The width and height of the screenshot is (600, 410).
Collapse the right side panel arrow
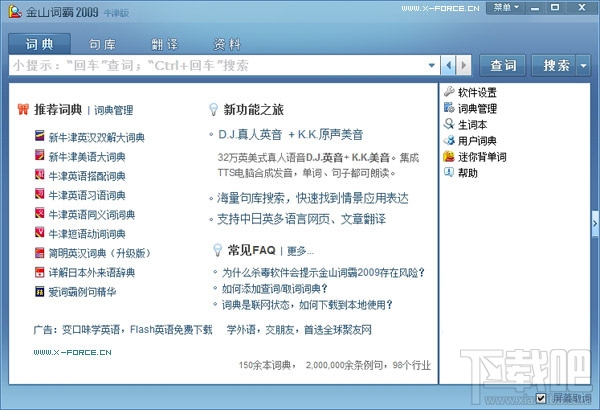(x=595, y=224)
